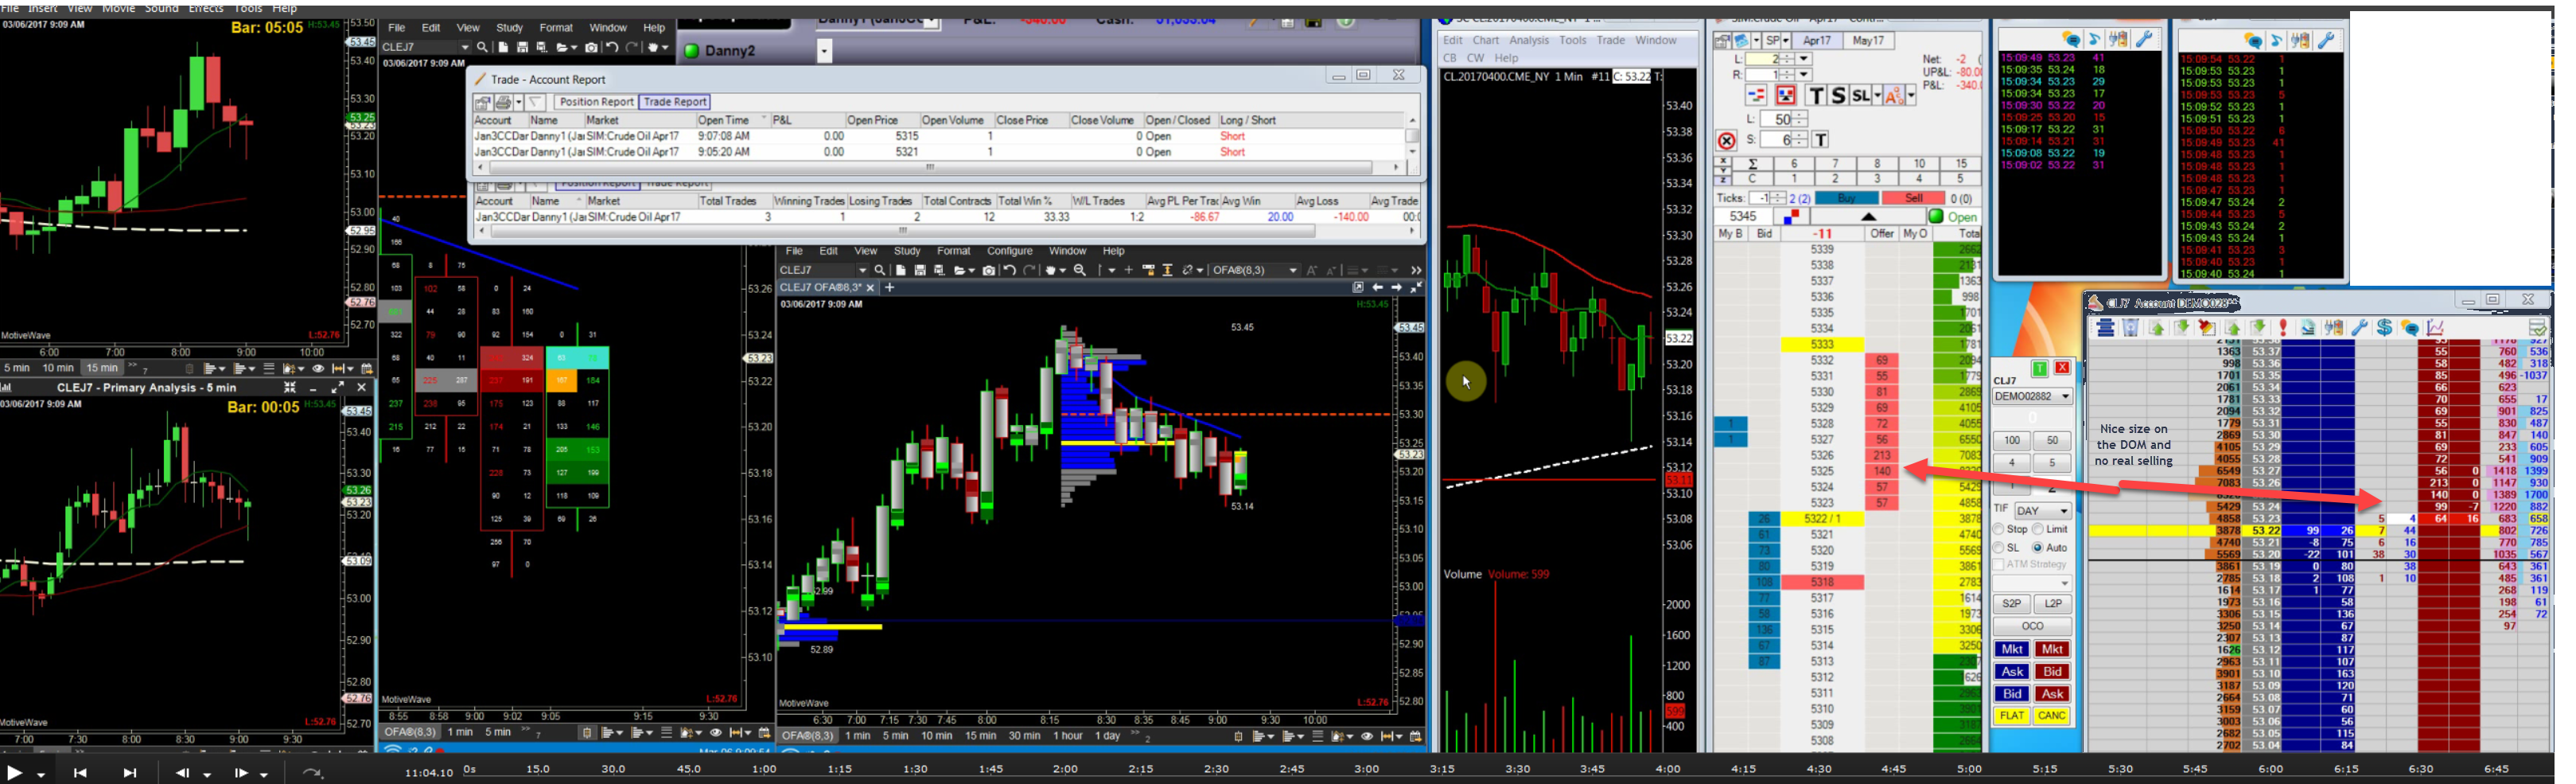The image size is (2576, 784).
Task: Open wrench settings in magenta time-and-sales window
Action: (2143, 40)
